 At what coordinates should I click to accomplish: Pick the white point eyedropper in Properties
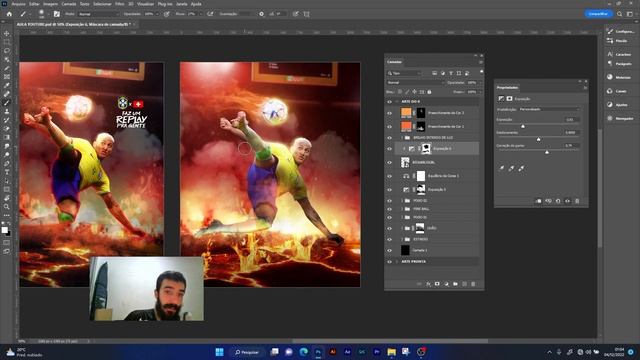tap(521, 168)
